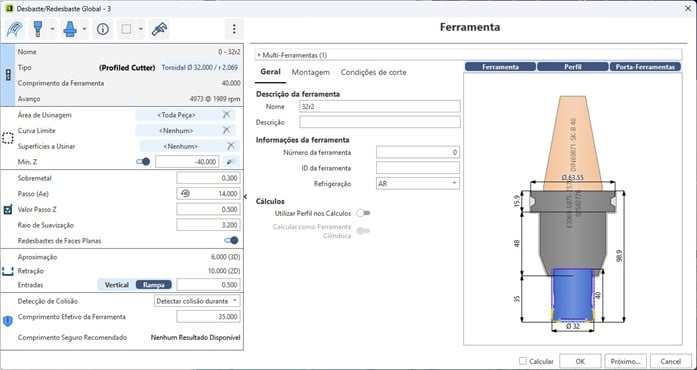
Task: Pick Min. Z value with picker icon
Action: [230, 162]
